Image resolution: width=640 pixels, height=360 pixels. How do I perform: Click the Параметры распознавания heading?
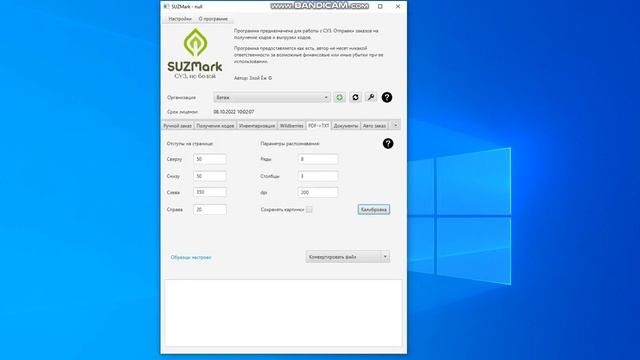(290, 144)
